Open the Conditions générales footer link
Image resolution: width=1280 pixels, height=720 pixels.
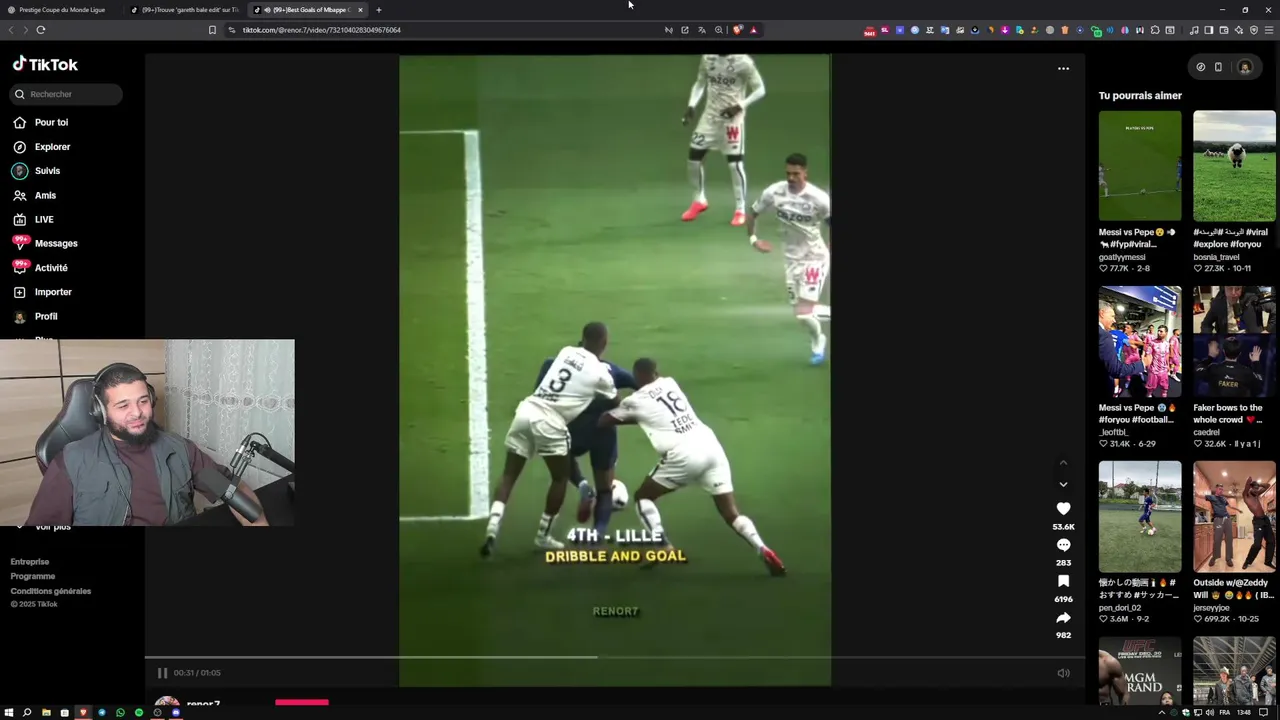click(x=51, y=591)
